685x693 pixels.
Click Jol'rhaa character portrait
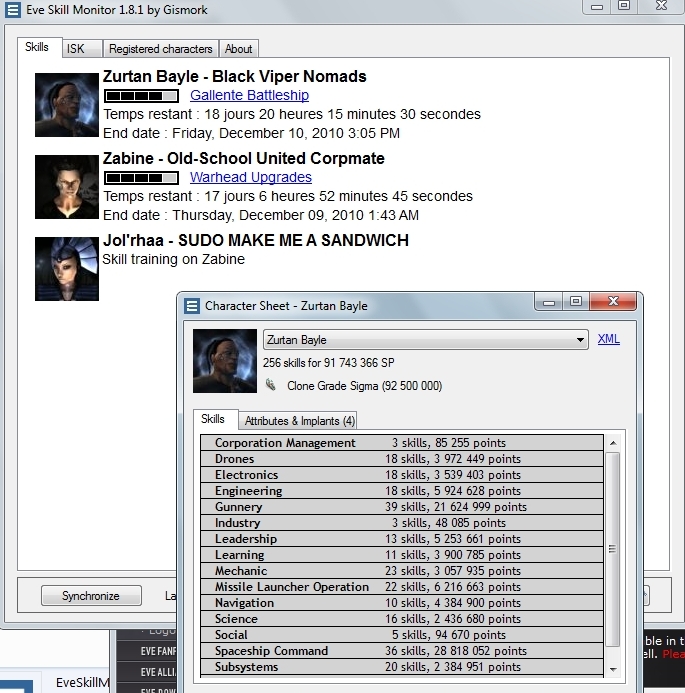coord(67,269)
